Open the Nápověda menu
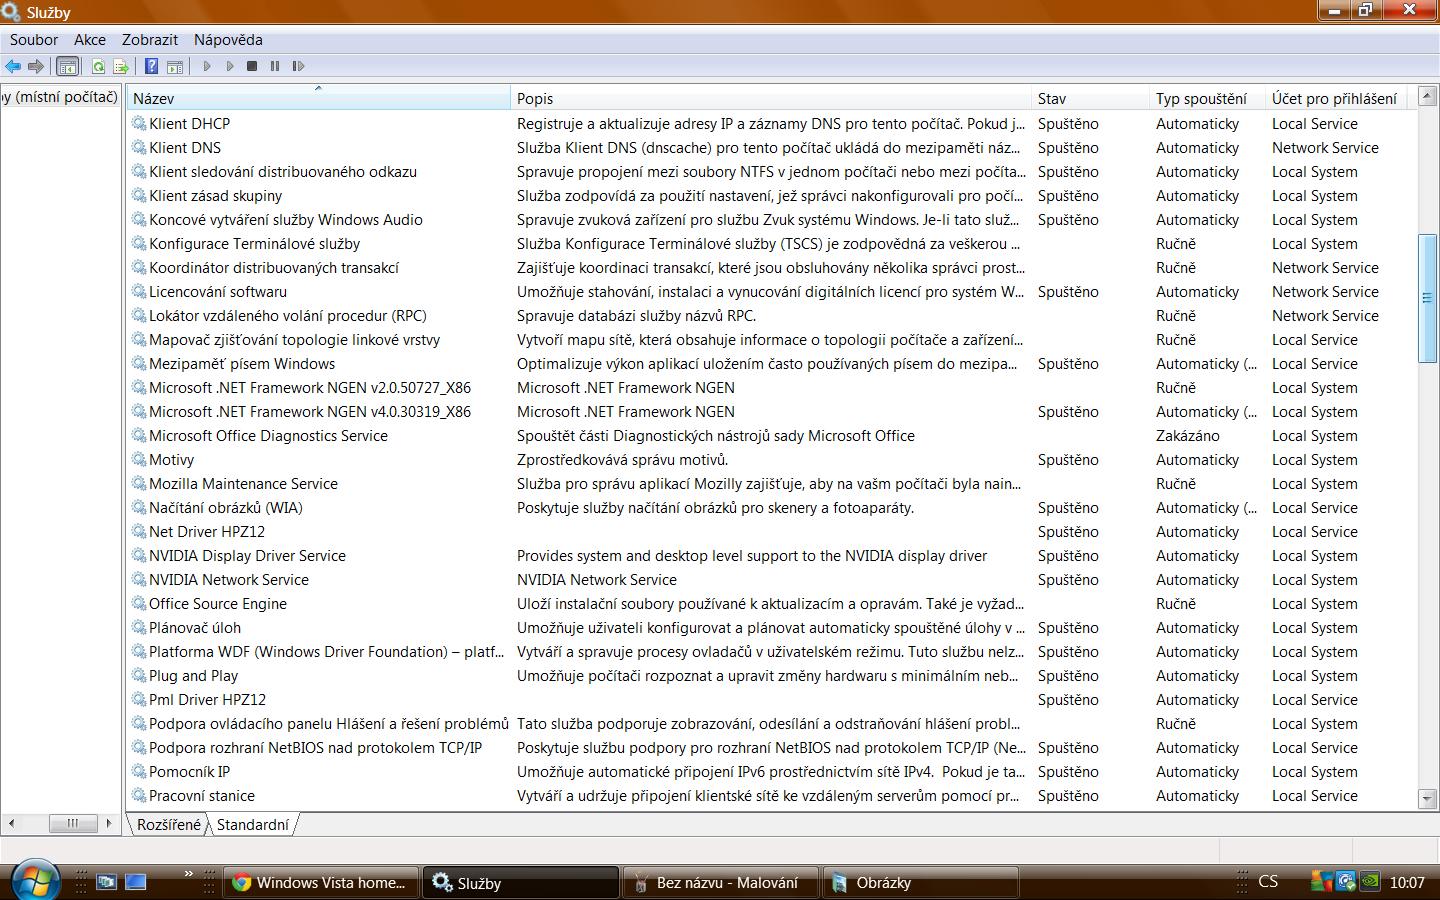 (x=228, y=40)
